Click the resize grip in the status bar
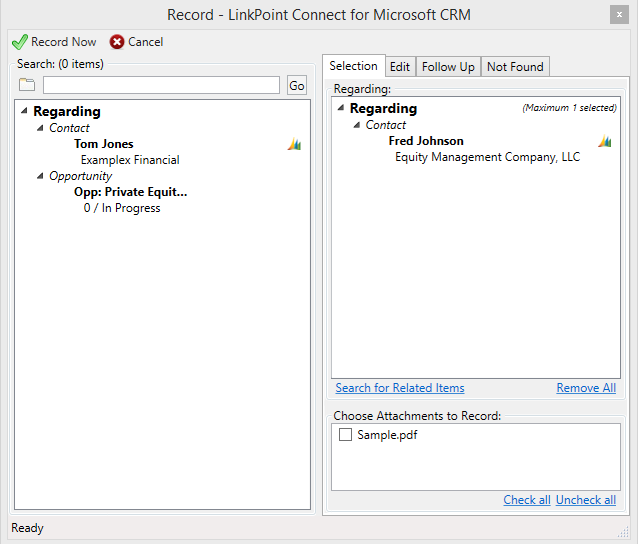638x544 pixels. pos(623,532)
